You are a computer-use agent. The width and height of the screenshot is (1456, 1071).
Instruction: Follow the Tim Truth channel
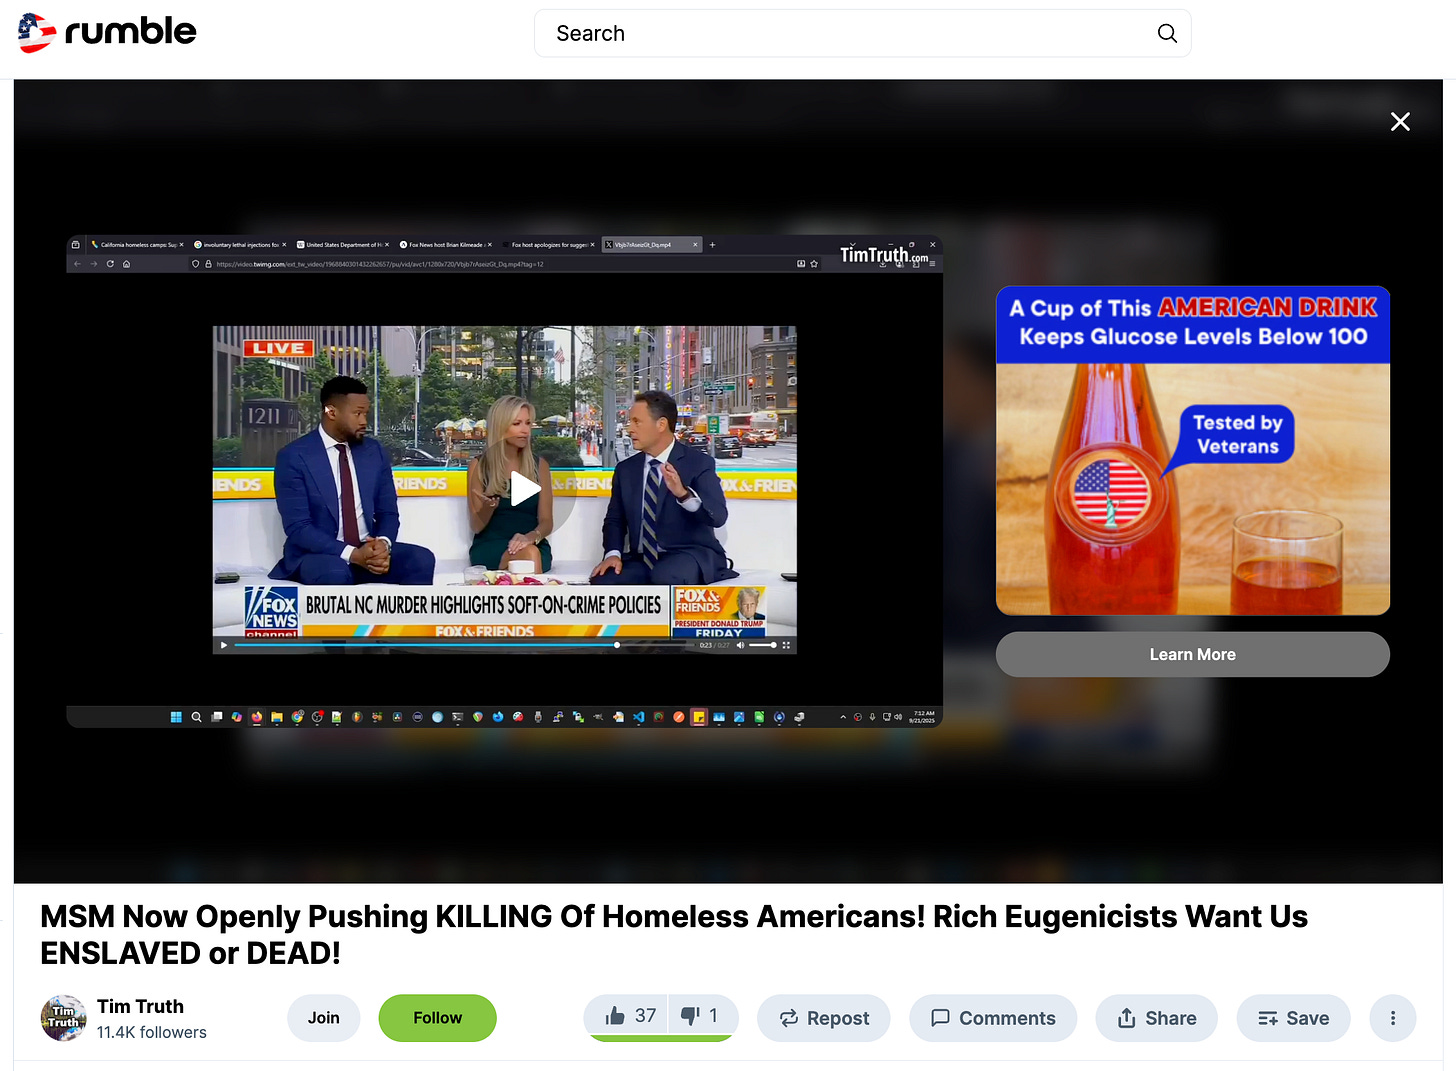coord(438,1018)
